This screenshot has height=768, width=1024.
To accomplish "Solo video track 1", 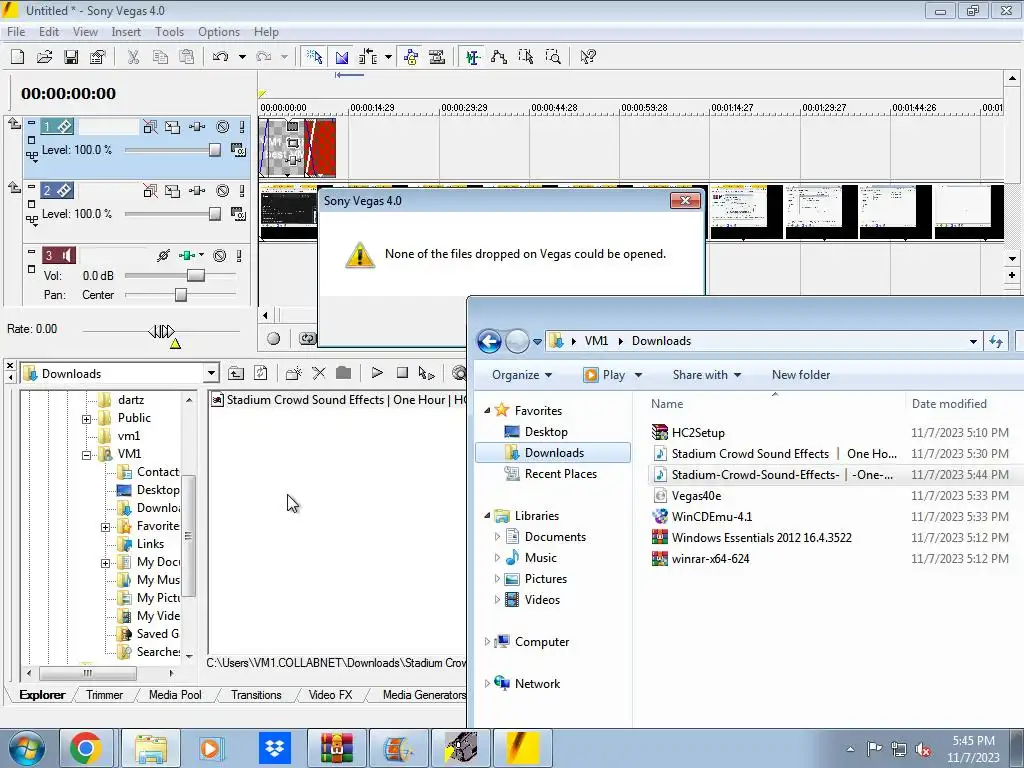I will (x=242, y=127).
